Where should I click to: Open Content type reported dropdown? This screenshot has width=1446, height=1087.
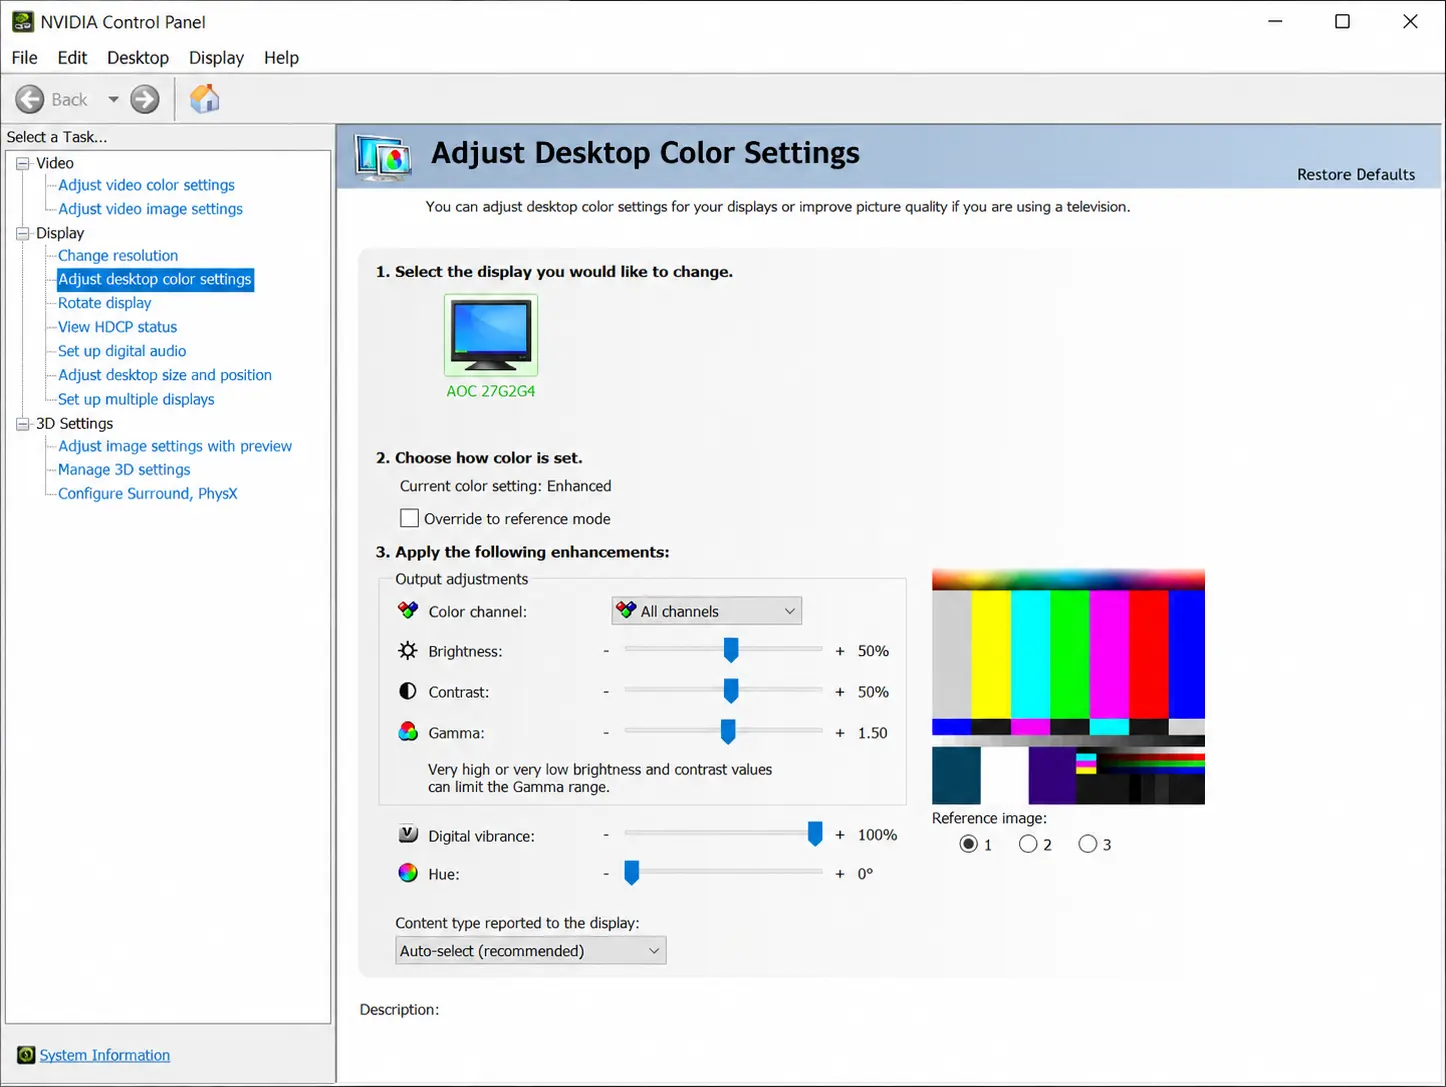[x=531, y=951]
